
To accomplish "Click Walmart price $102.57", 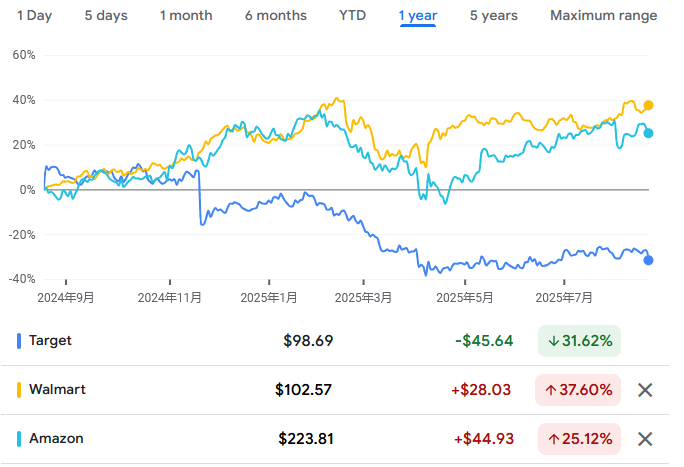I will (303, 390).
